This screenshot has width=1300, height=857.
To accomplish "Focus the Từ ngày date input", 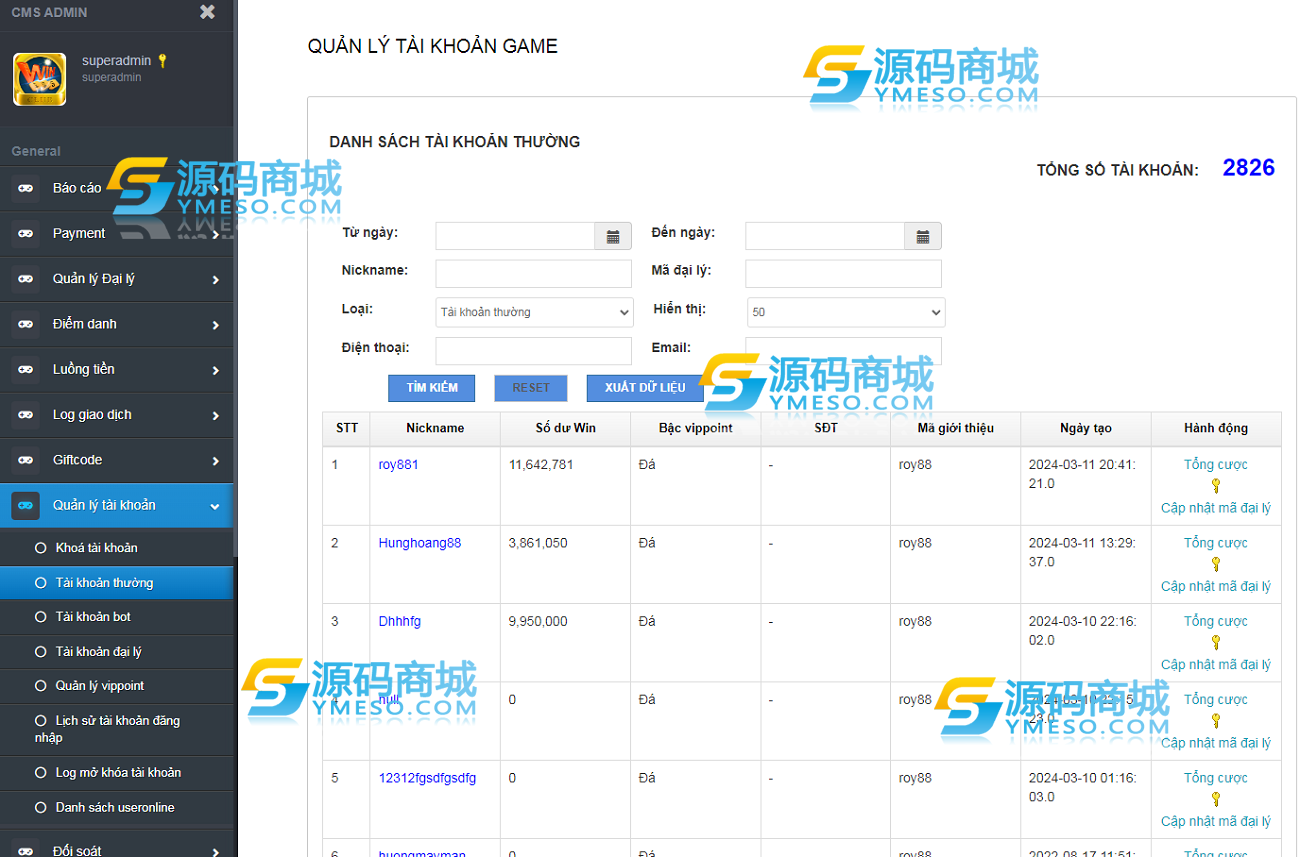I will pyautogui.click(x=515, y=236).
